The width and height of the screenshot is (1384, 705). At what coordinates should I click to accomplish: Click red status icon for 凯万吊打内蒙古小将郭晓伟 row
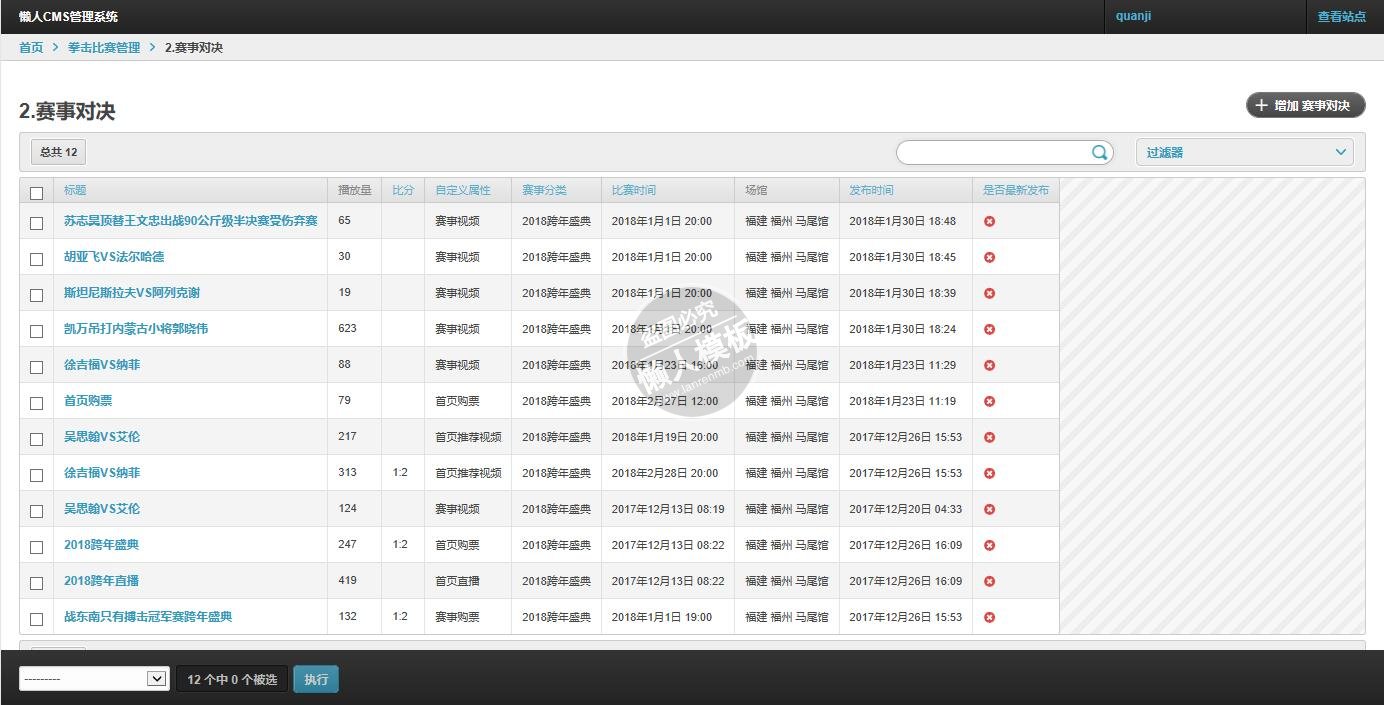[x=989, y=329]
